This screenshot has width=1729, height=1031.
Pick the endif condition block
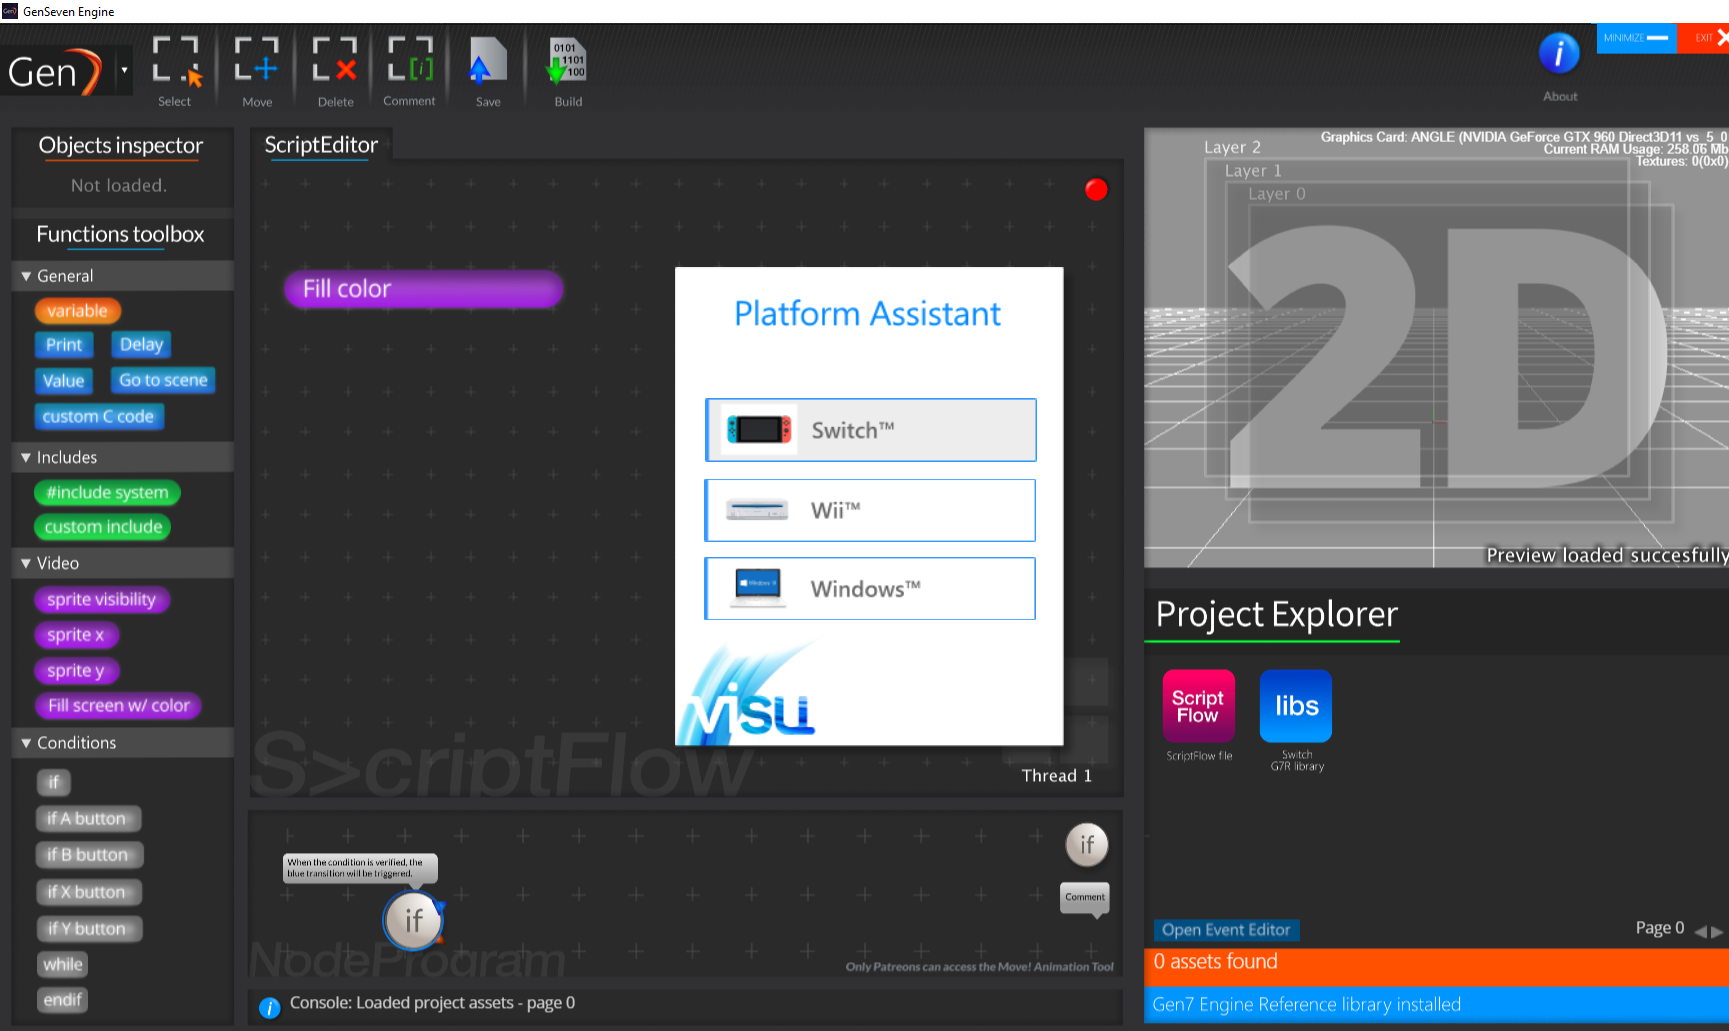(63, 1000)
